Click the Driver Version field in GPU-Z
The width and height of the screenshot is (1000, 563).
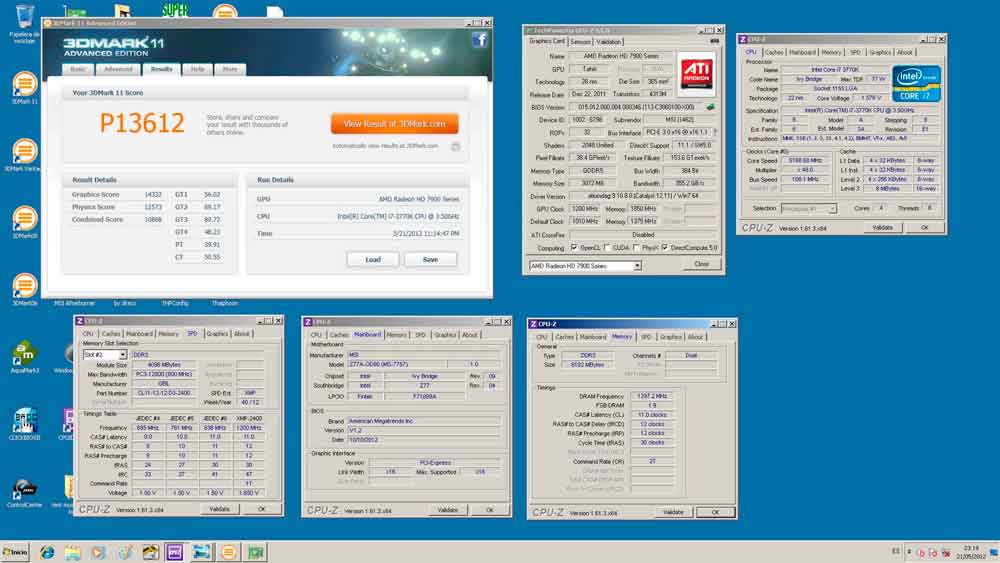coord(643,196)
